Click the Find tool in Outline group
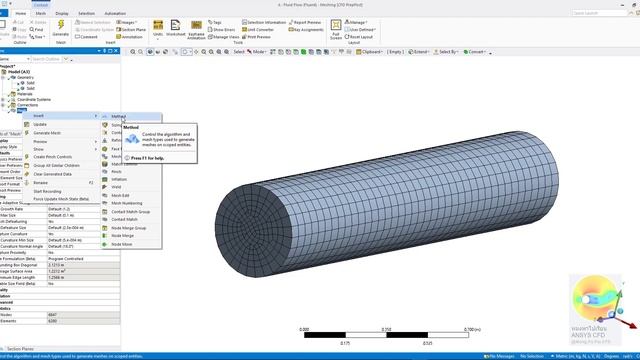The image size is (640, 360). (x=36, y=29)
